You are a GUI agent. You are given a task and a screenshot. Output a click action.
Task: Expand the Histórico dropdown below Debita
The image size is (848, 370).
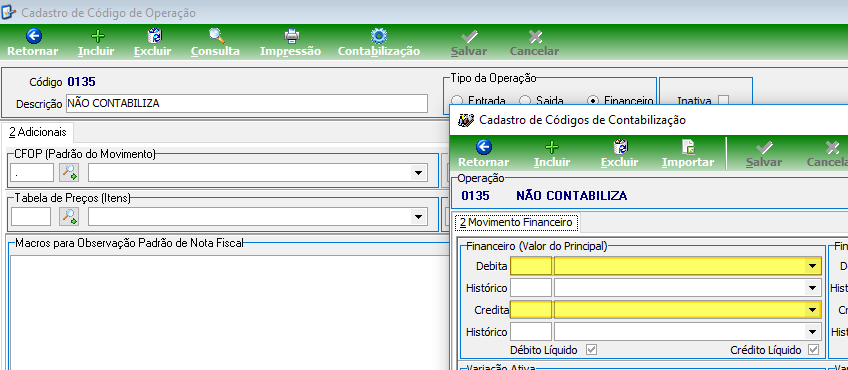[x=812, y=288]
